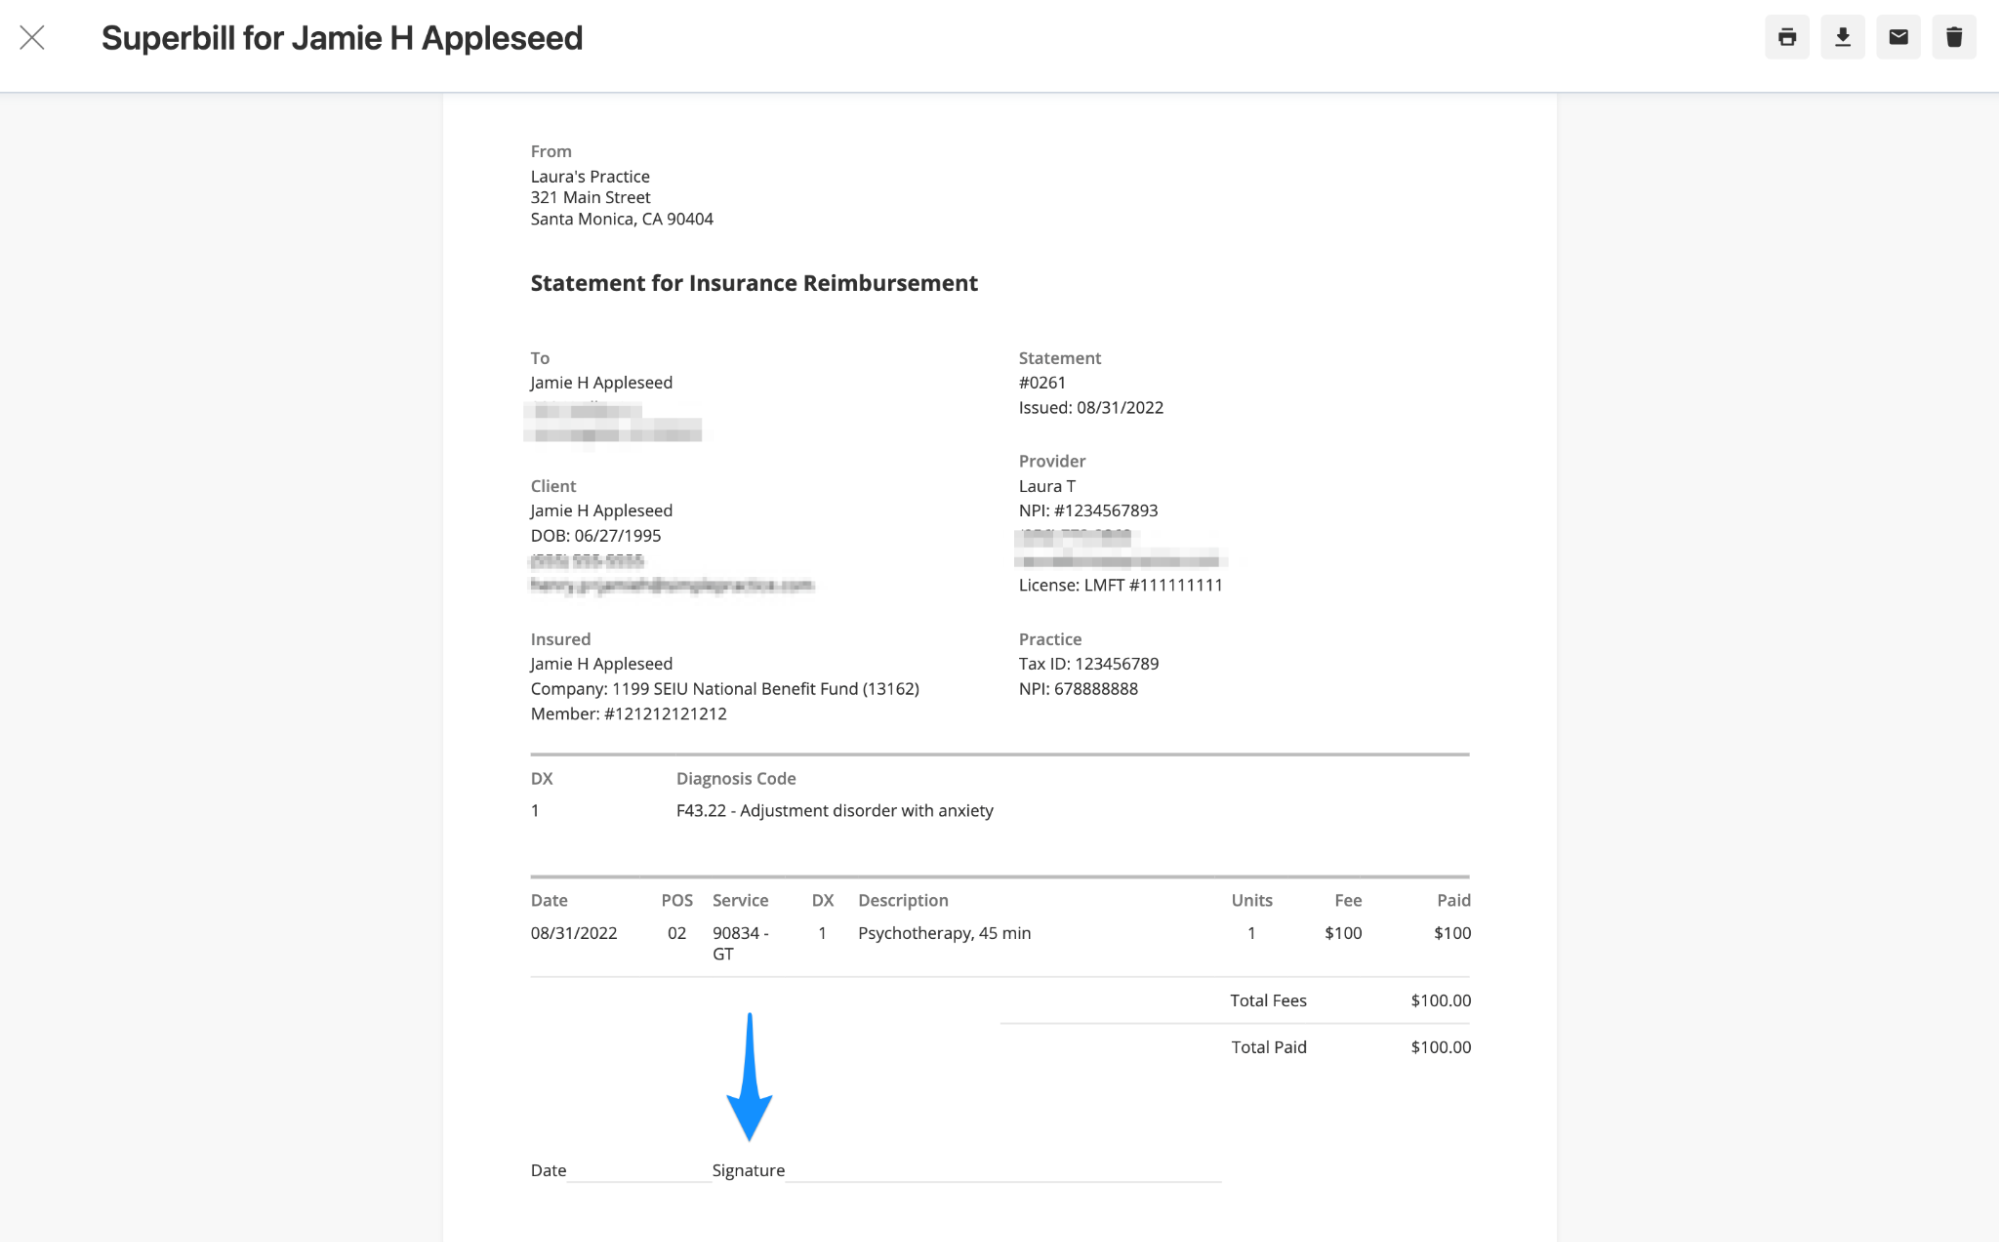Click the Superbill for Jamie H Appleseed title
The height and width of the screenshot is (1242, 1999).
(341, 38)
